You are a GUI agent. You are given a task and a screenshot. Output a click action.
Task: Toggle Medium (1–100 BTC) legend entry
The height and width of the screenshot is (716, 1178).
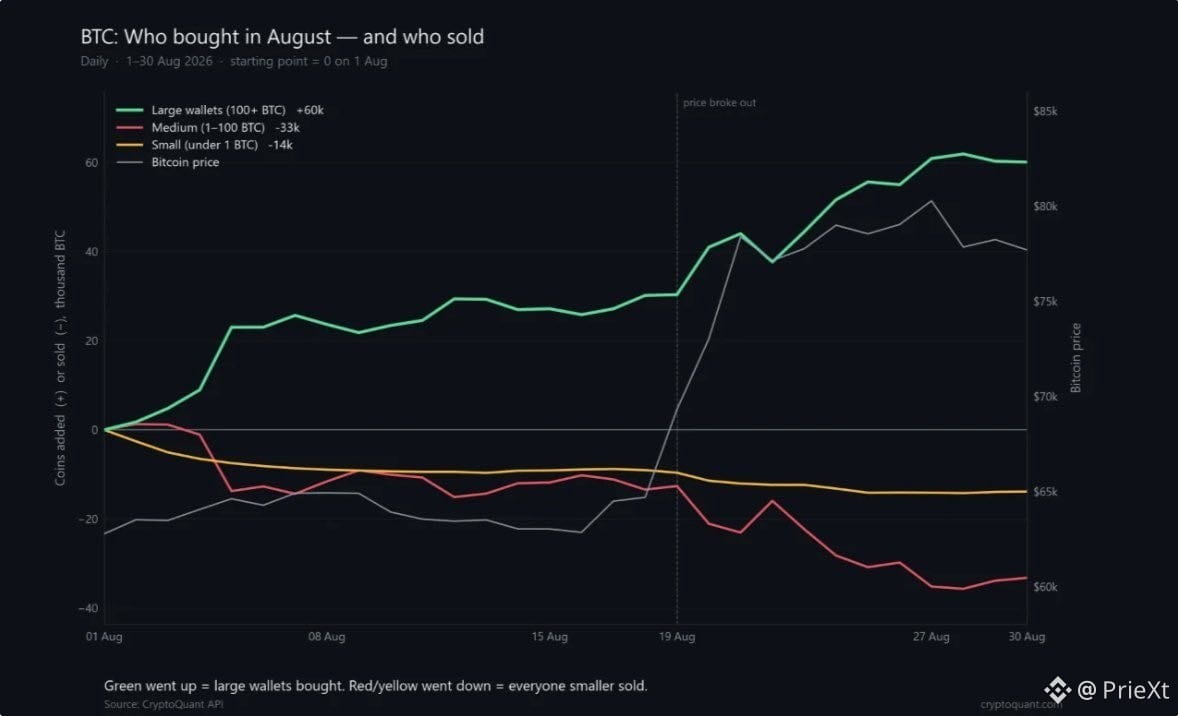tap(208, 128)
